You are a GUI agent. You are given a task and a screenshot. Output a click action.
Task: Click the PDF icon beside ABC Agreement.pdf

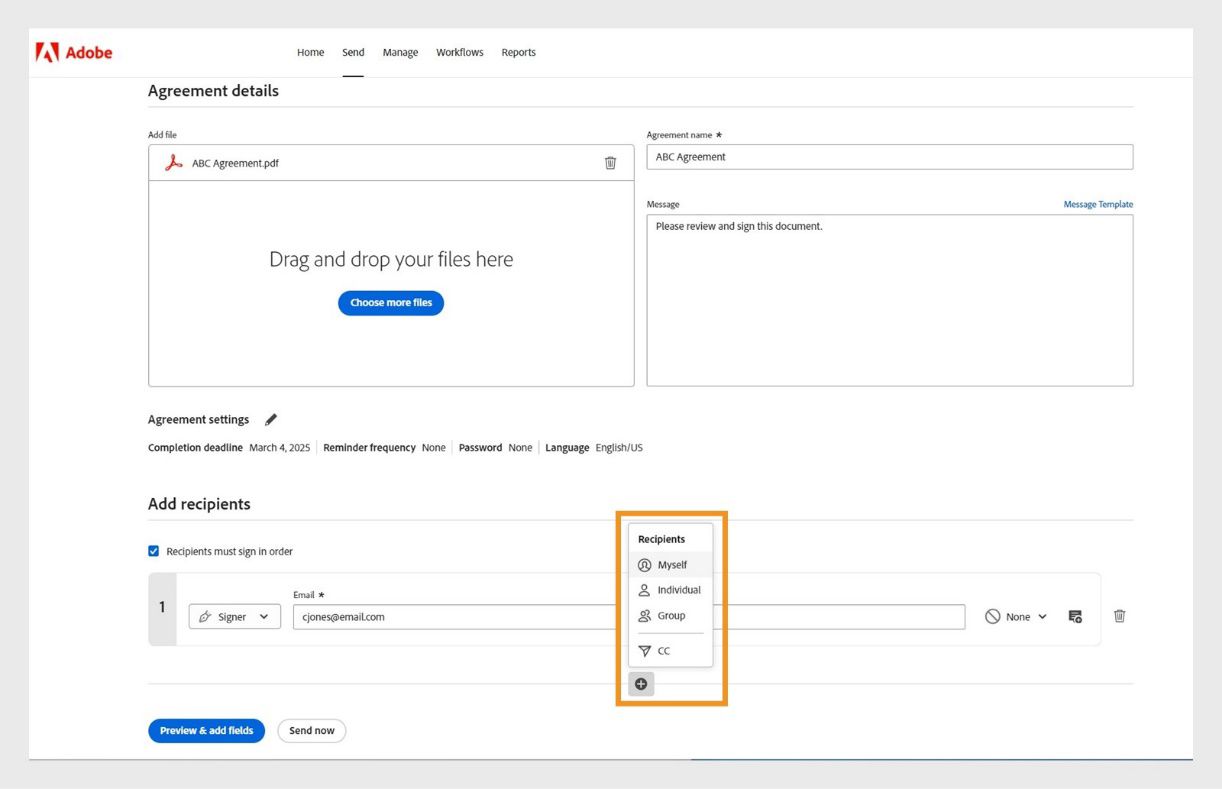174,163
